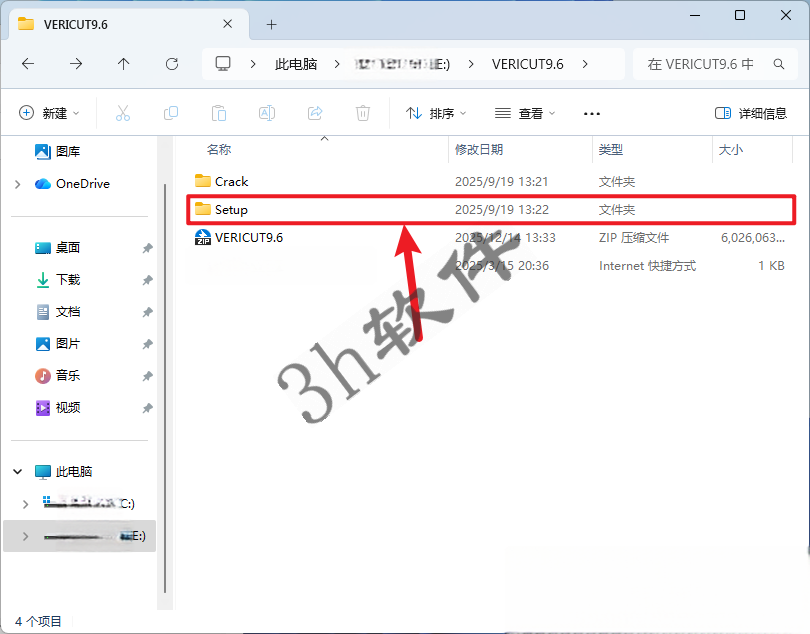Viewport: 810px width, 634px height.
Task: Refresh the current folder view
Action: [172, 64]
